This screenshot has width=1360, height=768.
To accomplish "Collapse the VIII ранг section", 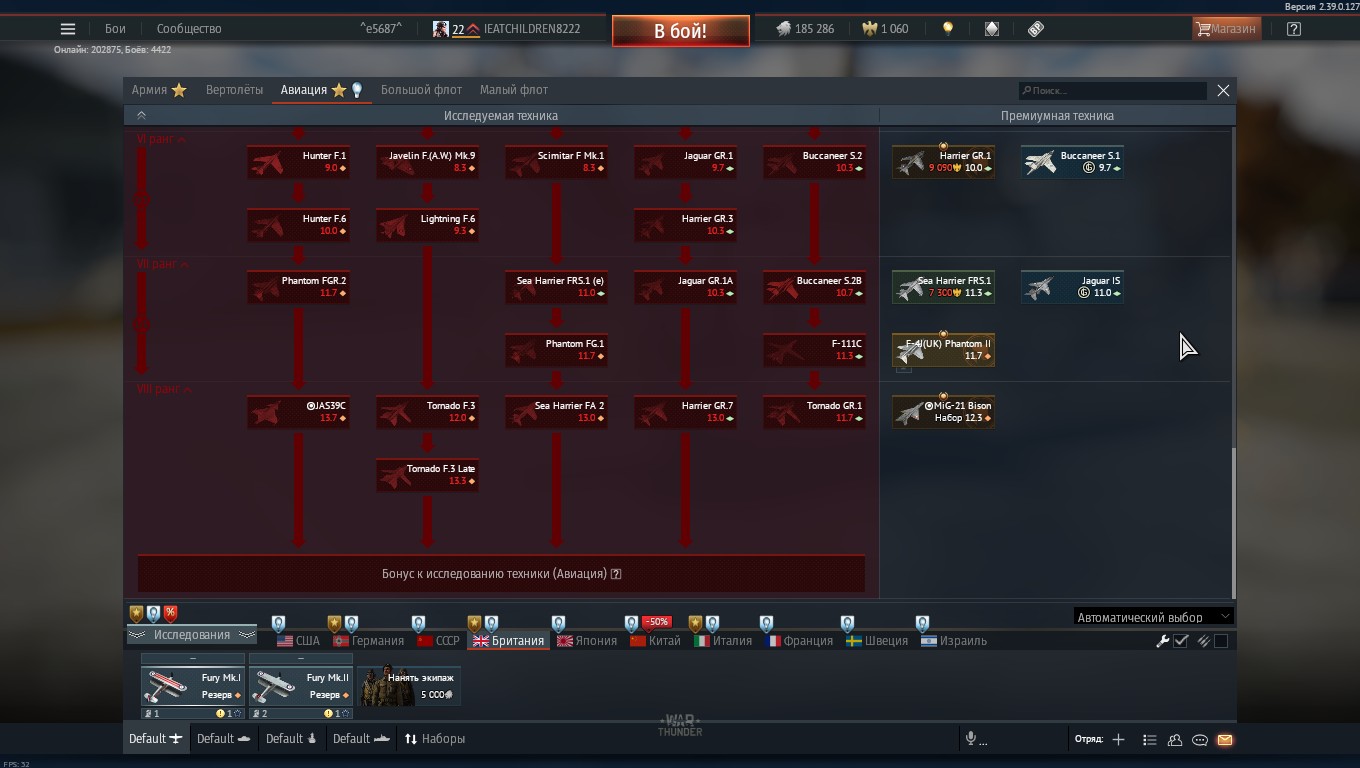I will point(165,389).
